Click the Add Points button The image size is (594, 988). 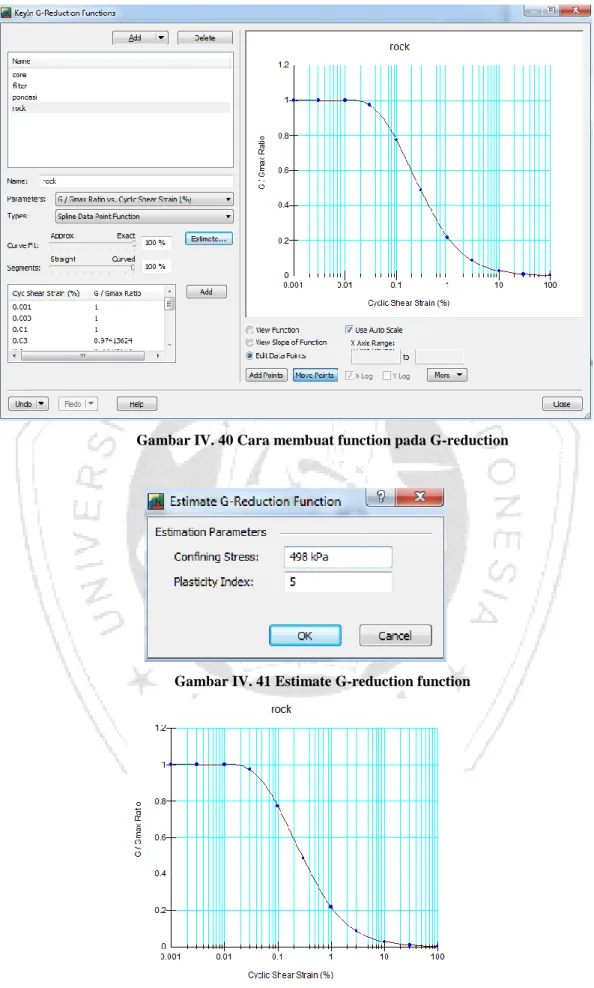click(266, 375)
